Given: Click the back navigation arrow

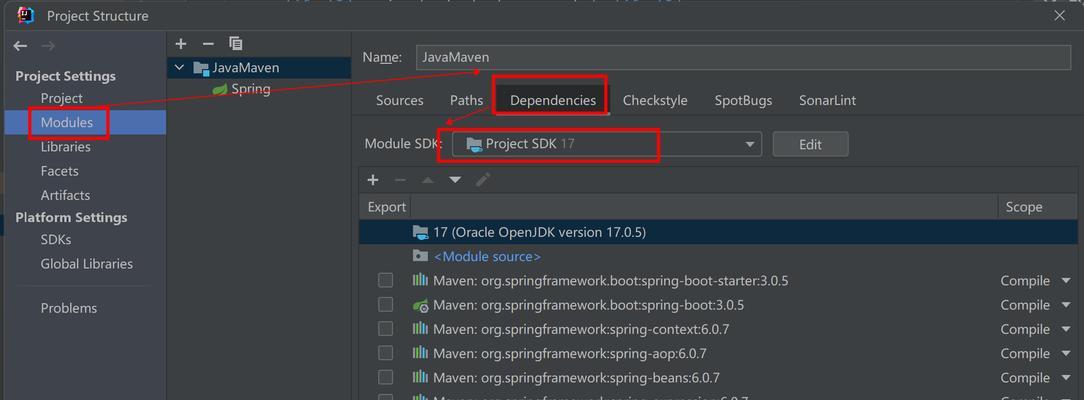Looking at the screenshot, I should tap(20, 46).
